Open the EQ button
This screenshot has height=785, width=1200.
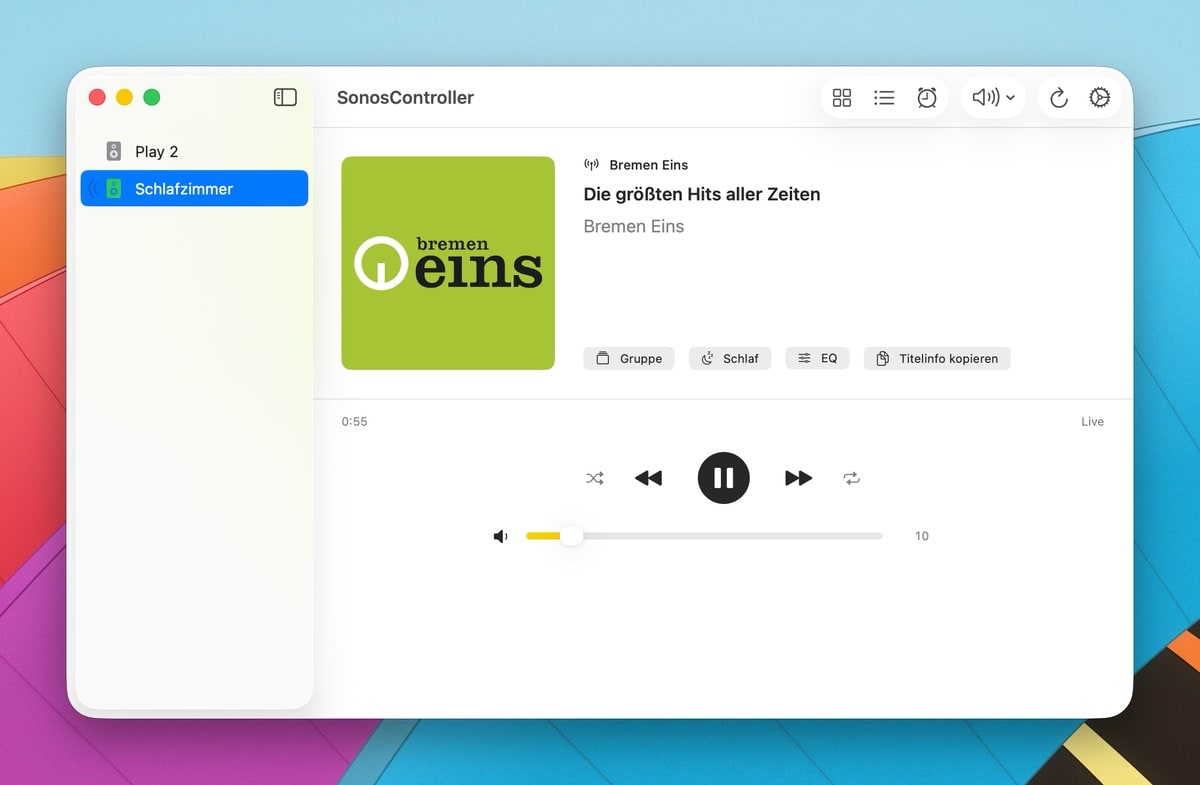(x=817, y=358)
